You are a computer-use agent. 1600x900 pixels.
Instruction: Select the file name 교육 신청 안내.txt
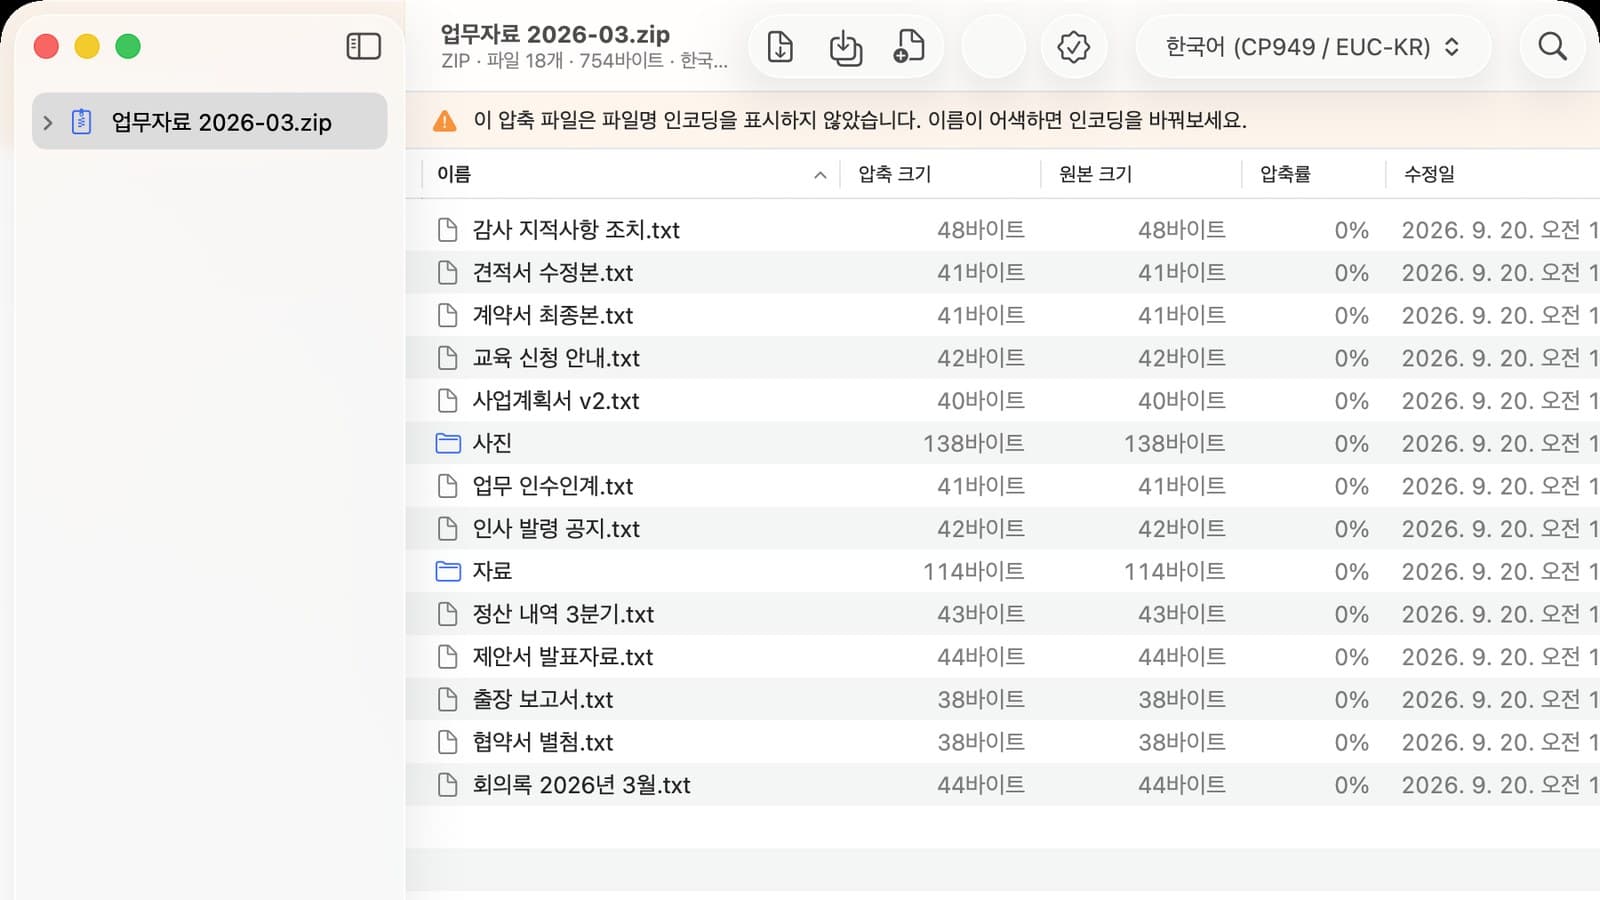point(556,358)
